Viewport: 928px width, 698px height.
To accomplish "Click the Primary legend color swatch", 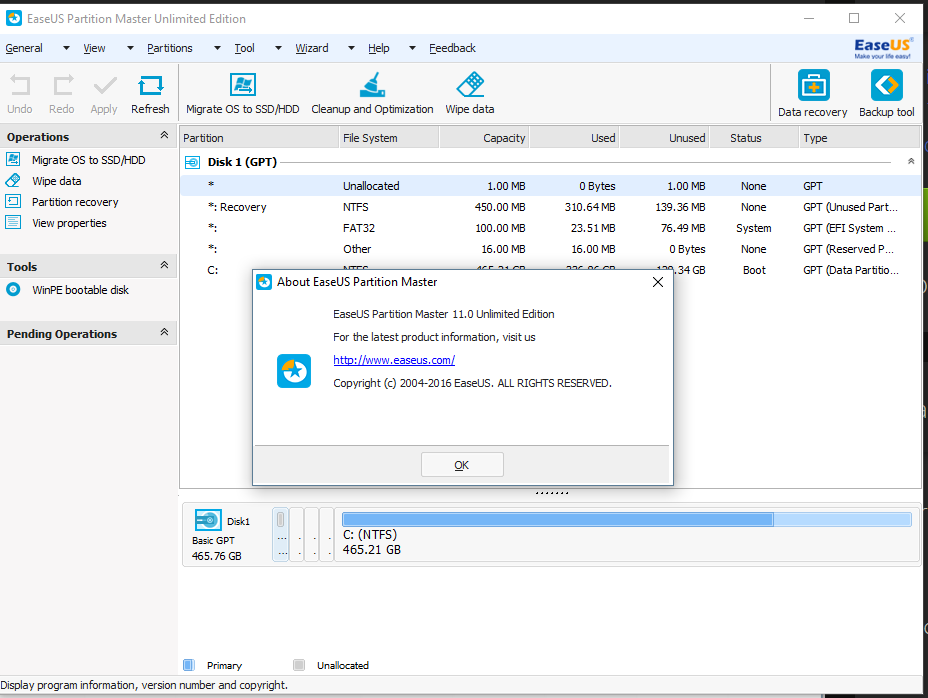I will pyautogui.click(x=189, y=665).
